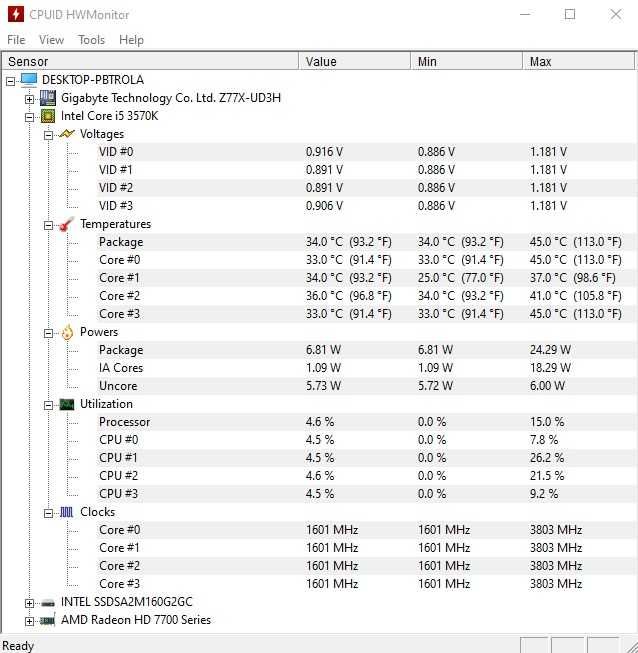Screen dimensions: 638x653
Task: Click the 26.2 % max value of CPU #1
Action: [547, 458]
